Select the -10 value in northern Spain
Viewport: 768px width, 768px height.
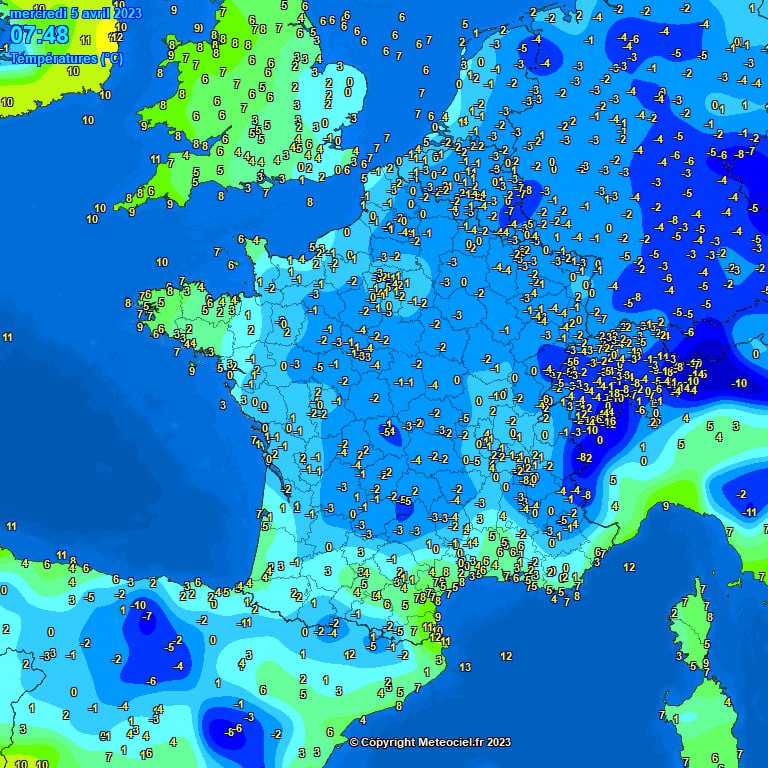pyautogui.click(x=139, y=605)
